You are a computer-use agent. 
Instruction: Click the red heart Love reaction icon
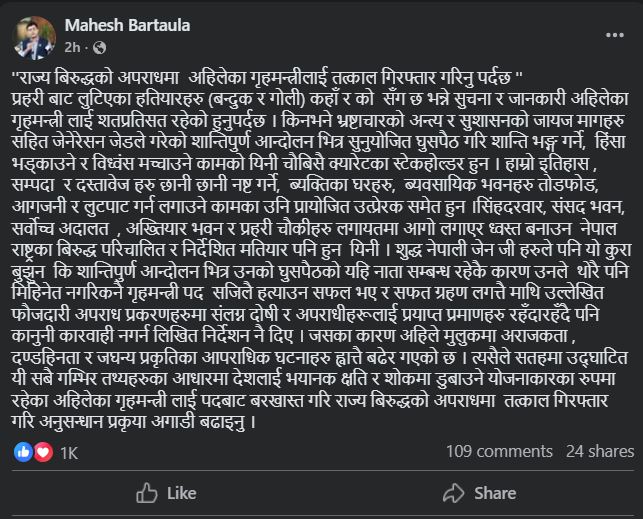pos(41,452)
